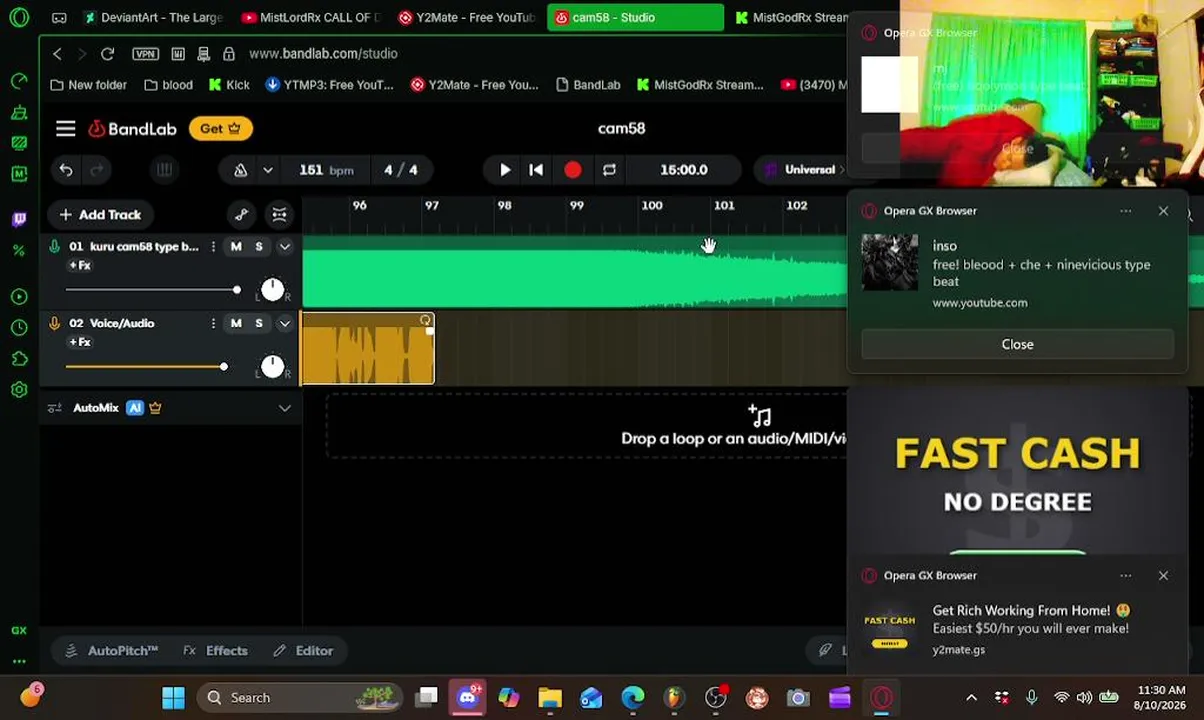Switch to the Y2Mate browser tab
This screenshot has width=1204, height=720.
coord(466,17)
